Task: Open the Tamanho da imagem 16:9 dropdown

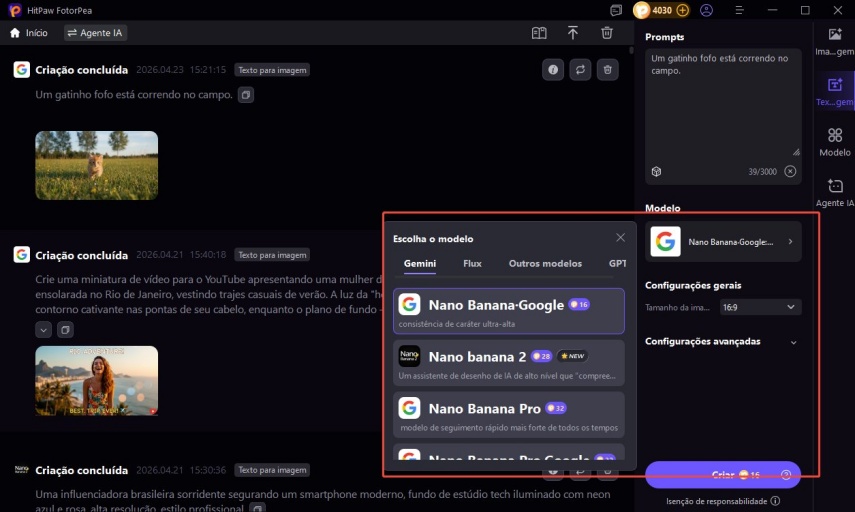Action: (x=760, y=307)
